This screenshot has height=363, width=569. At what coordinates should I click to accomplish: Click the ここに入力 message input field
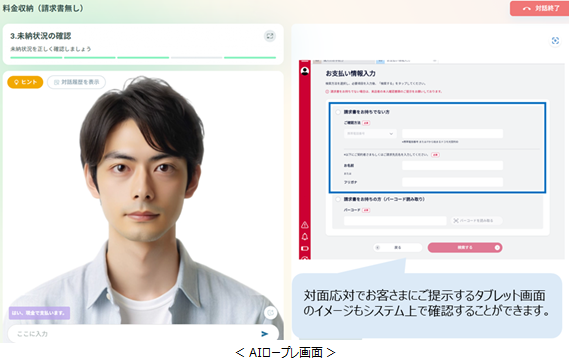pos(134,334)
